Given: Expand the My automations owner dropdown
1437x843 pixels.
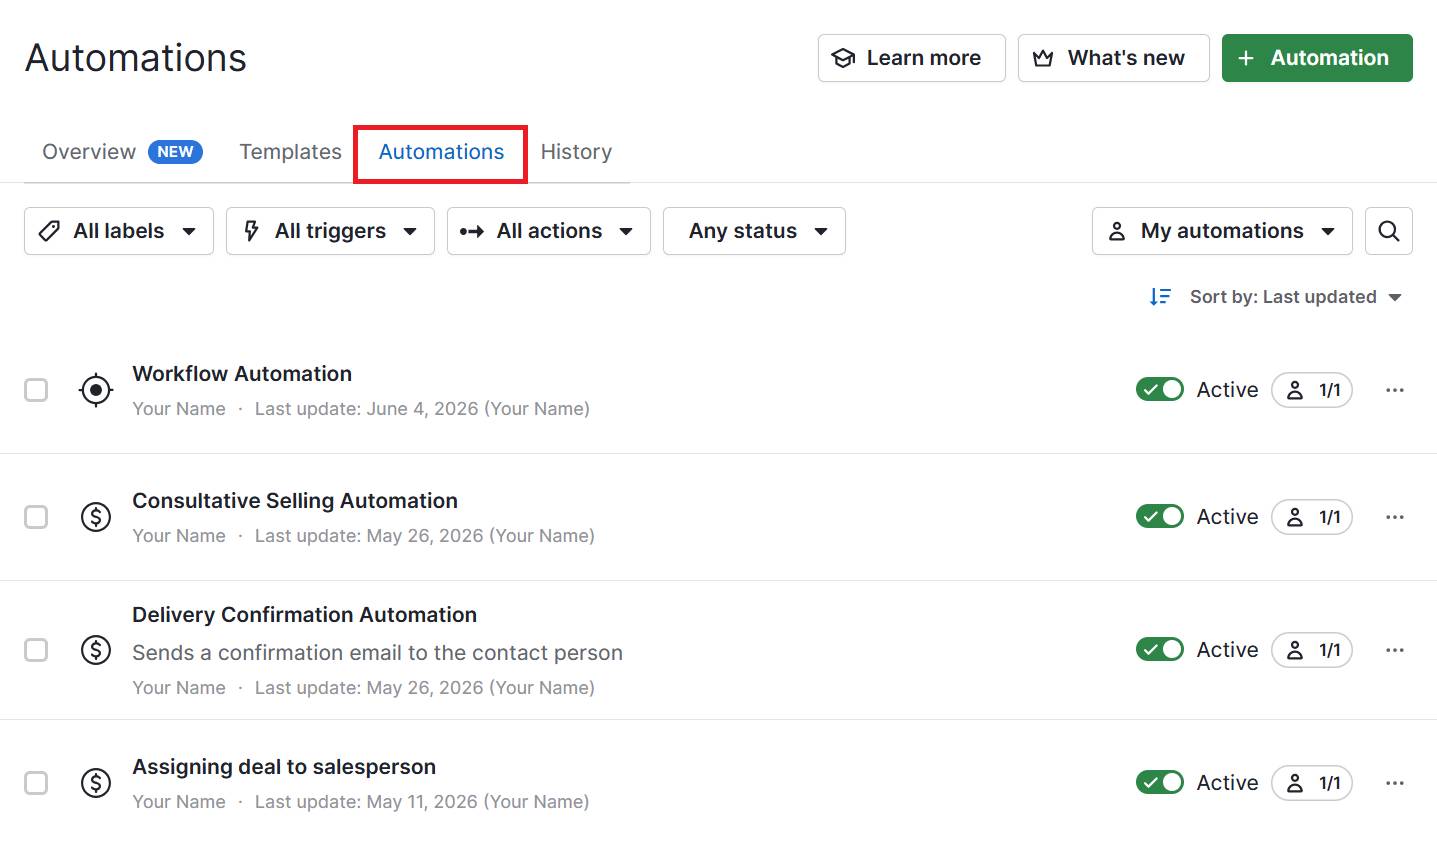Looking at the screenshot, I should [1222, 231].
